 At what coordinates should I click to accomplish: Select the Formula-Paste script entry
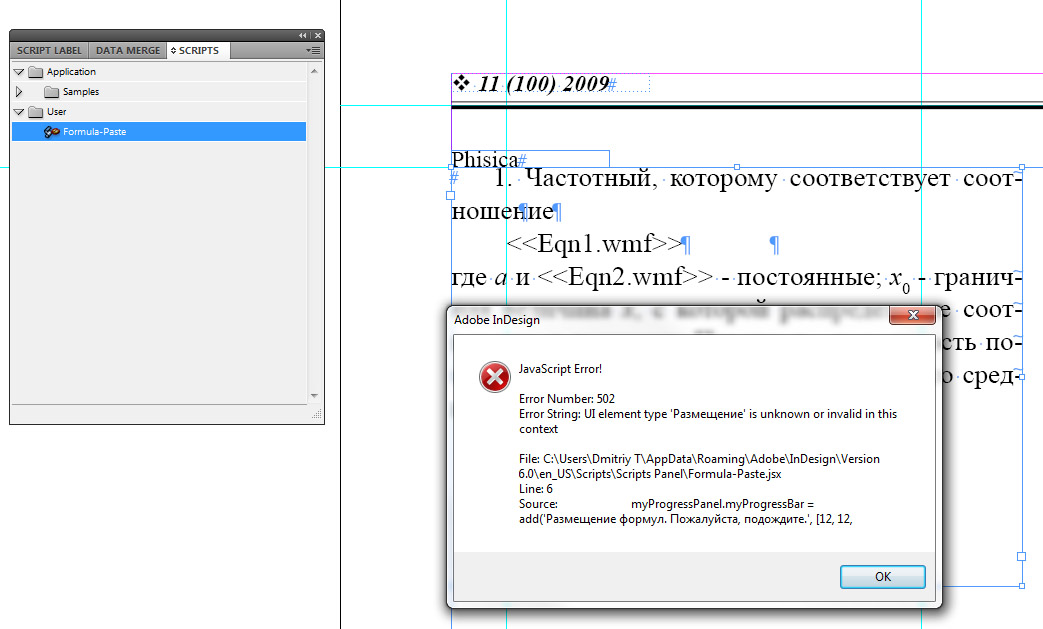[x=159, y=132]
